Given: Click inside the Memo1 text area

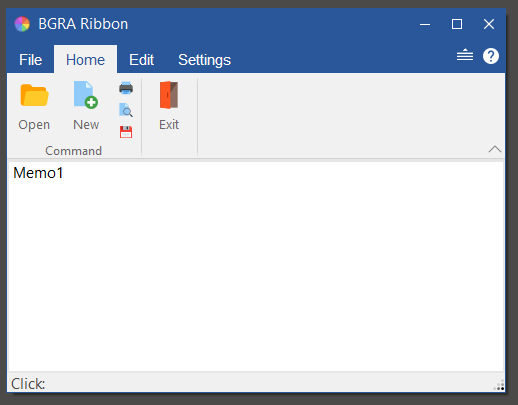Looking at the screenshot, I should pyautogui.click(x=256, y=267).
